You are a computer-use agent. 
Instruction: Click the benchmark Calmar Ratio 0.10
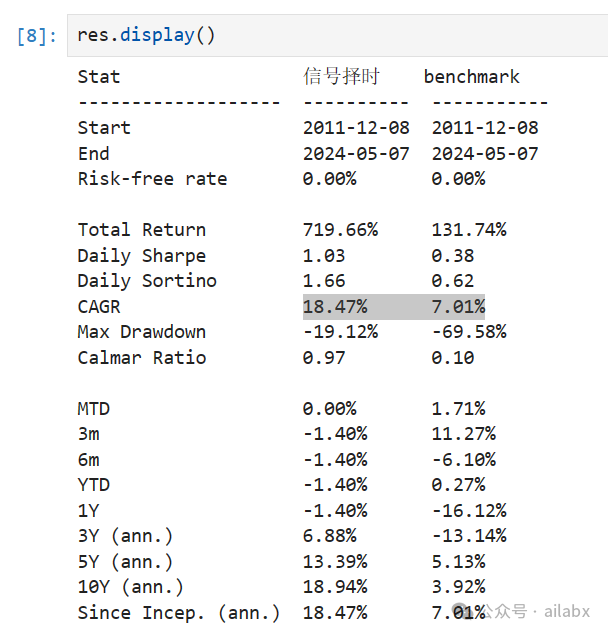coord(453,358)
